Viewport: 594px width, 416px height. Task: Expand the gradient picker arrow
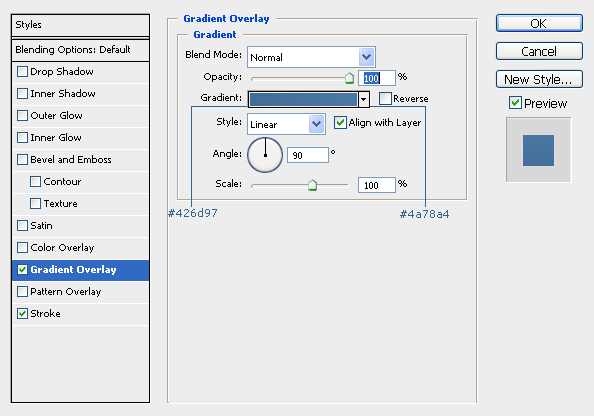[364, 99]
